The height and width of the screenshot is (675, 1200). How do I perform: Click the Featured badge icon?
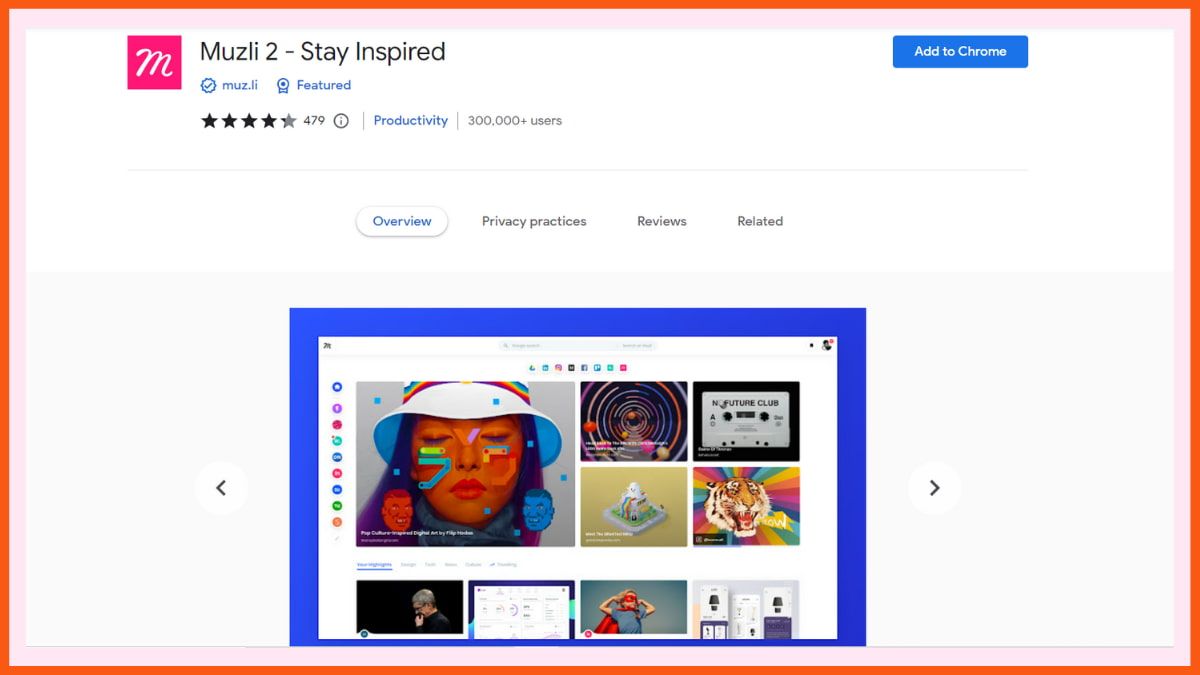[x=282, y=85]
